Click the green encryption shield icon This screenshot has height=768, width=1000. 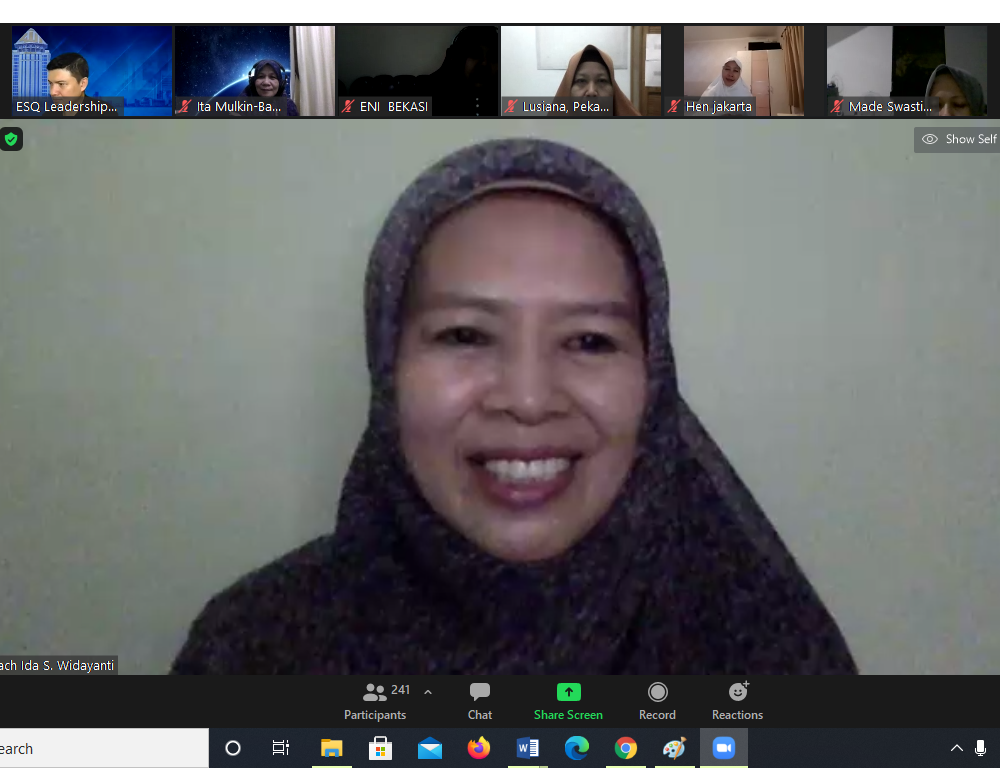tap(11, 139)
